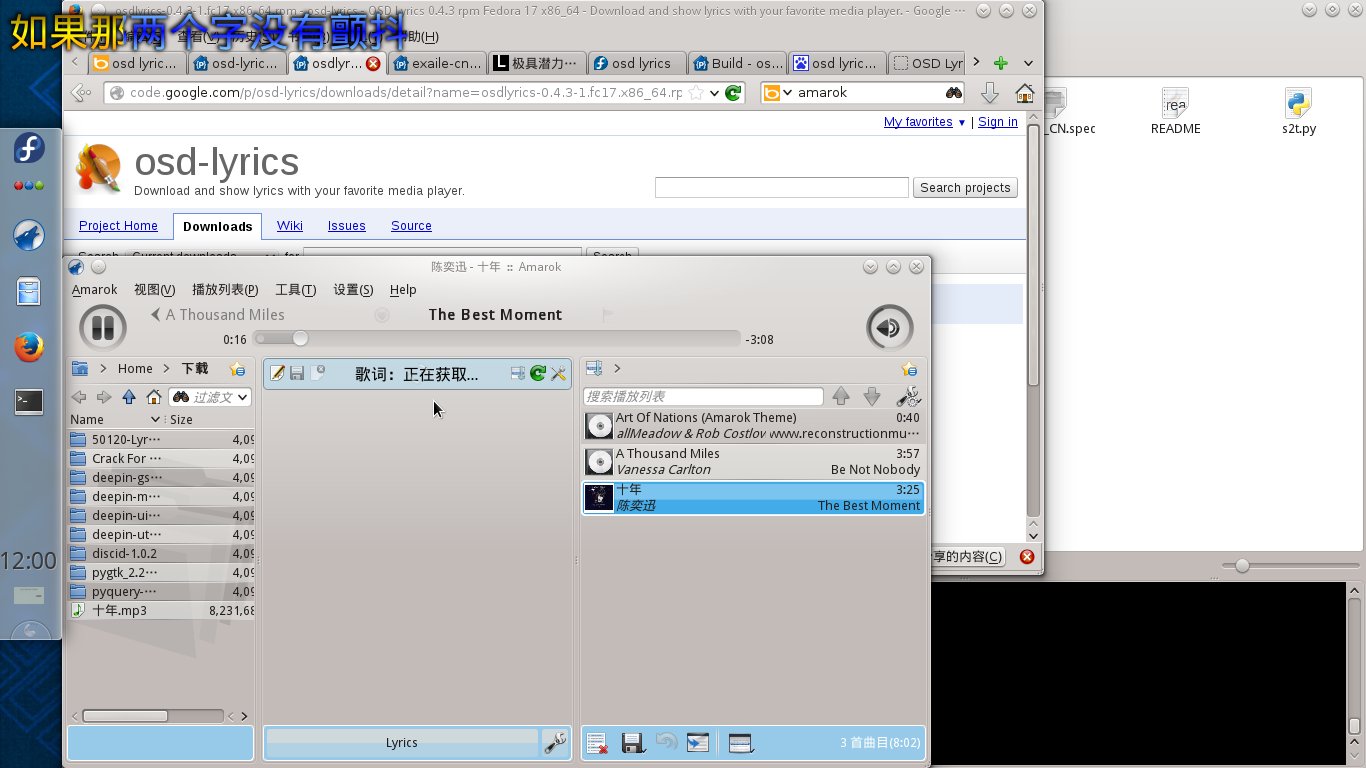1366x768 pixels.
Task: Open the 工具(T) menu
Action: [295, 290]
